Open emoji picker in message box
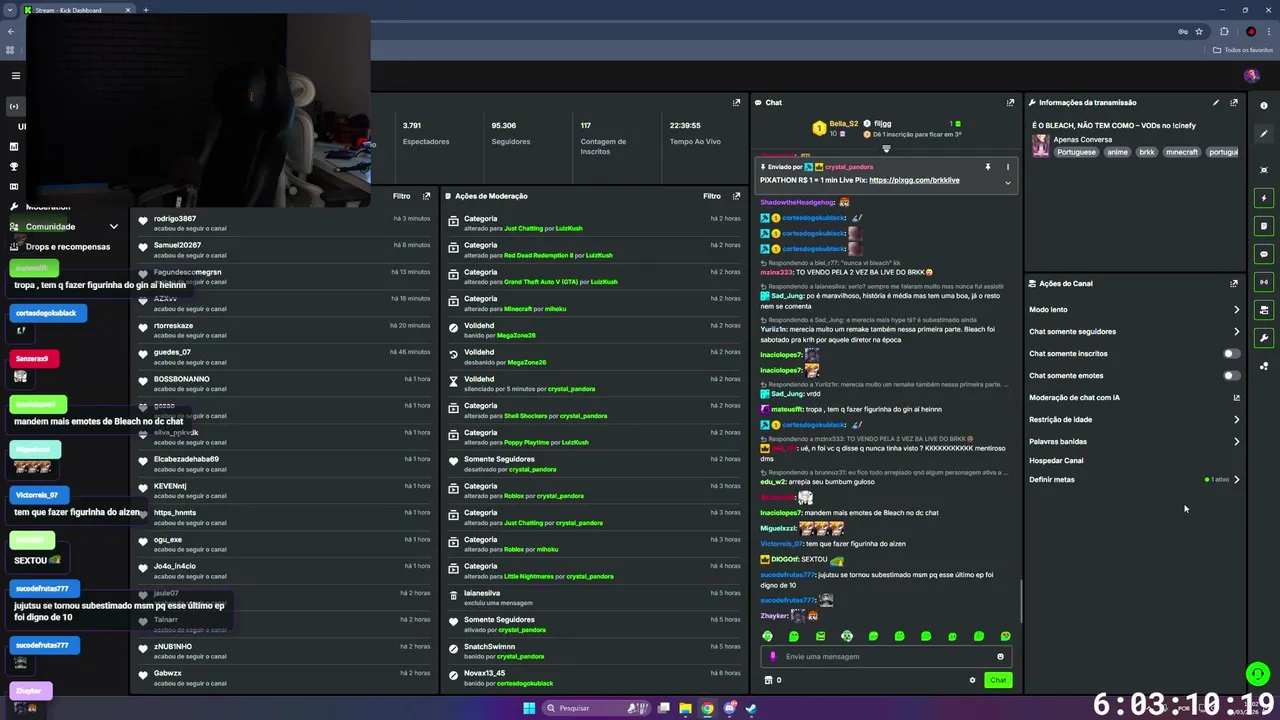The image size is (1280, 720). pyautogui.click(x=1000, y=657)
